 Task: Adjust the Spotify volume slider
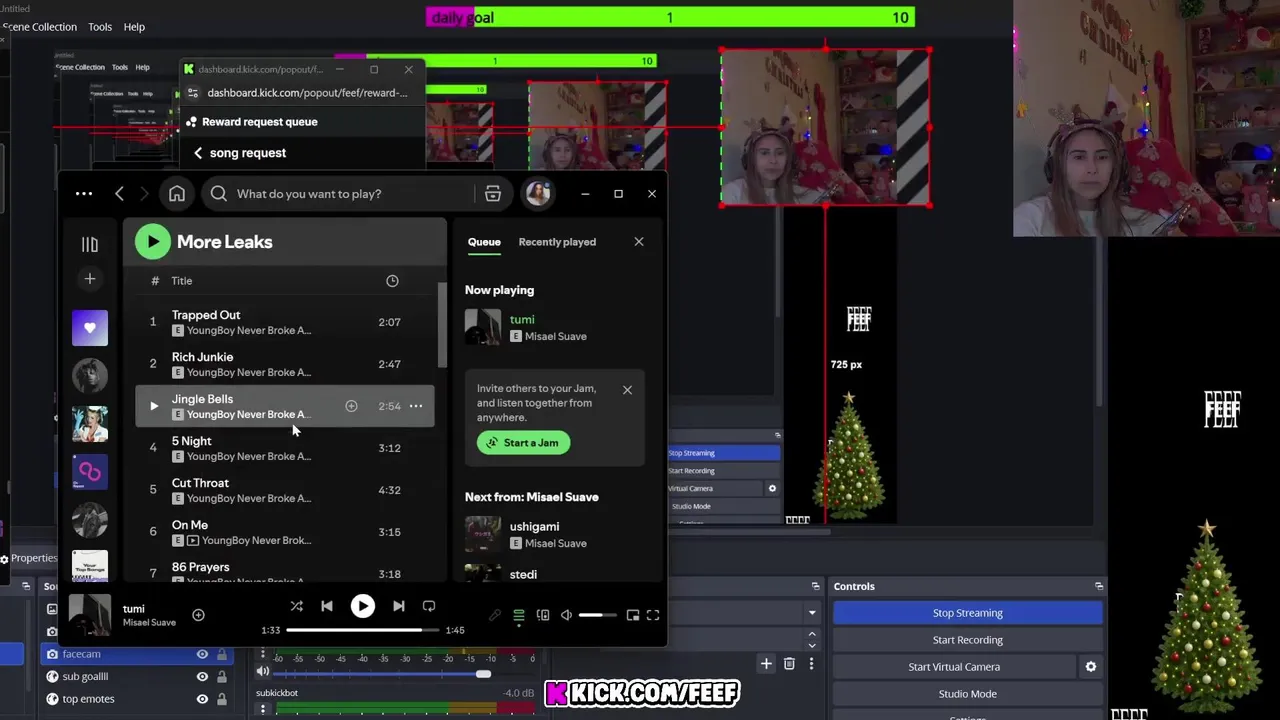click(x=597, y=615)
